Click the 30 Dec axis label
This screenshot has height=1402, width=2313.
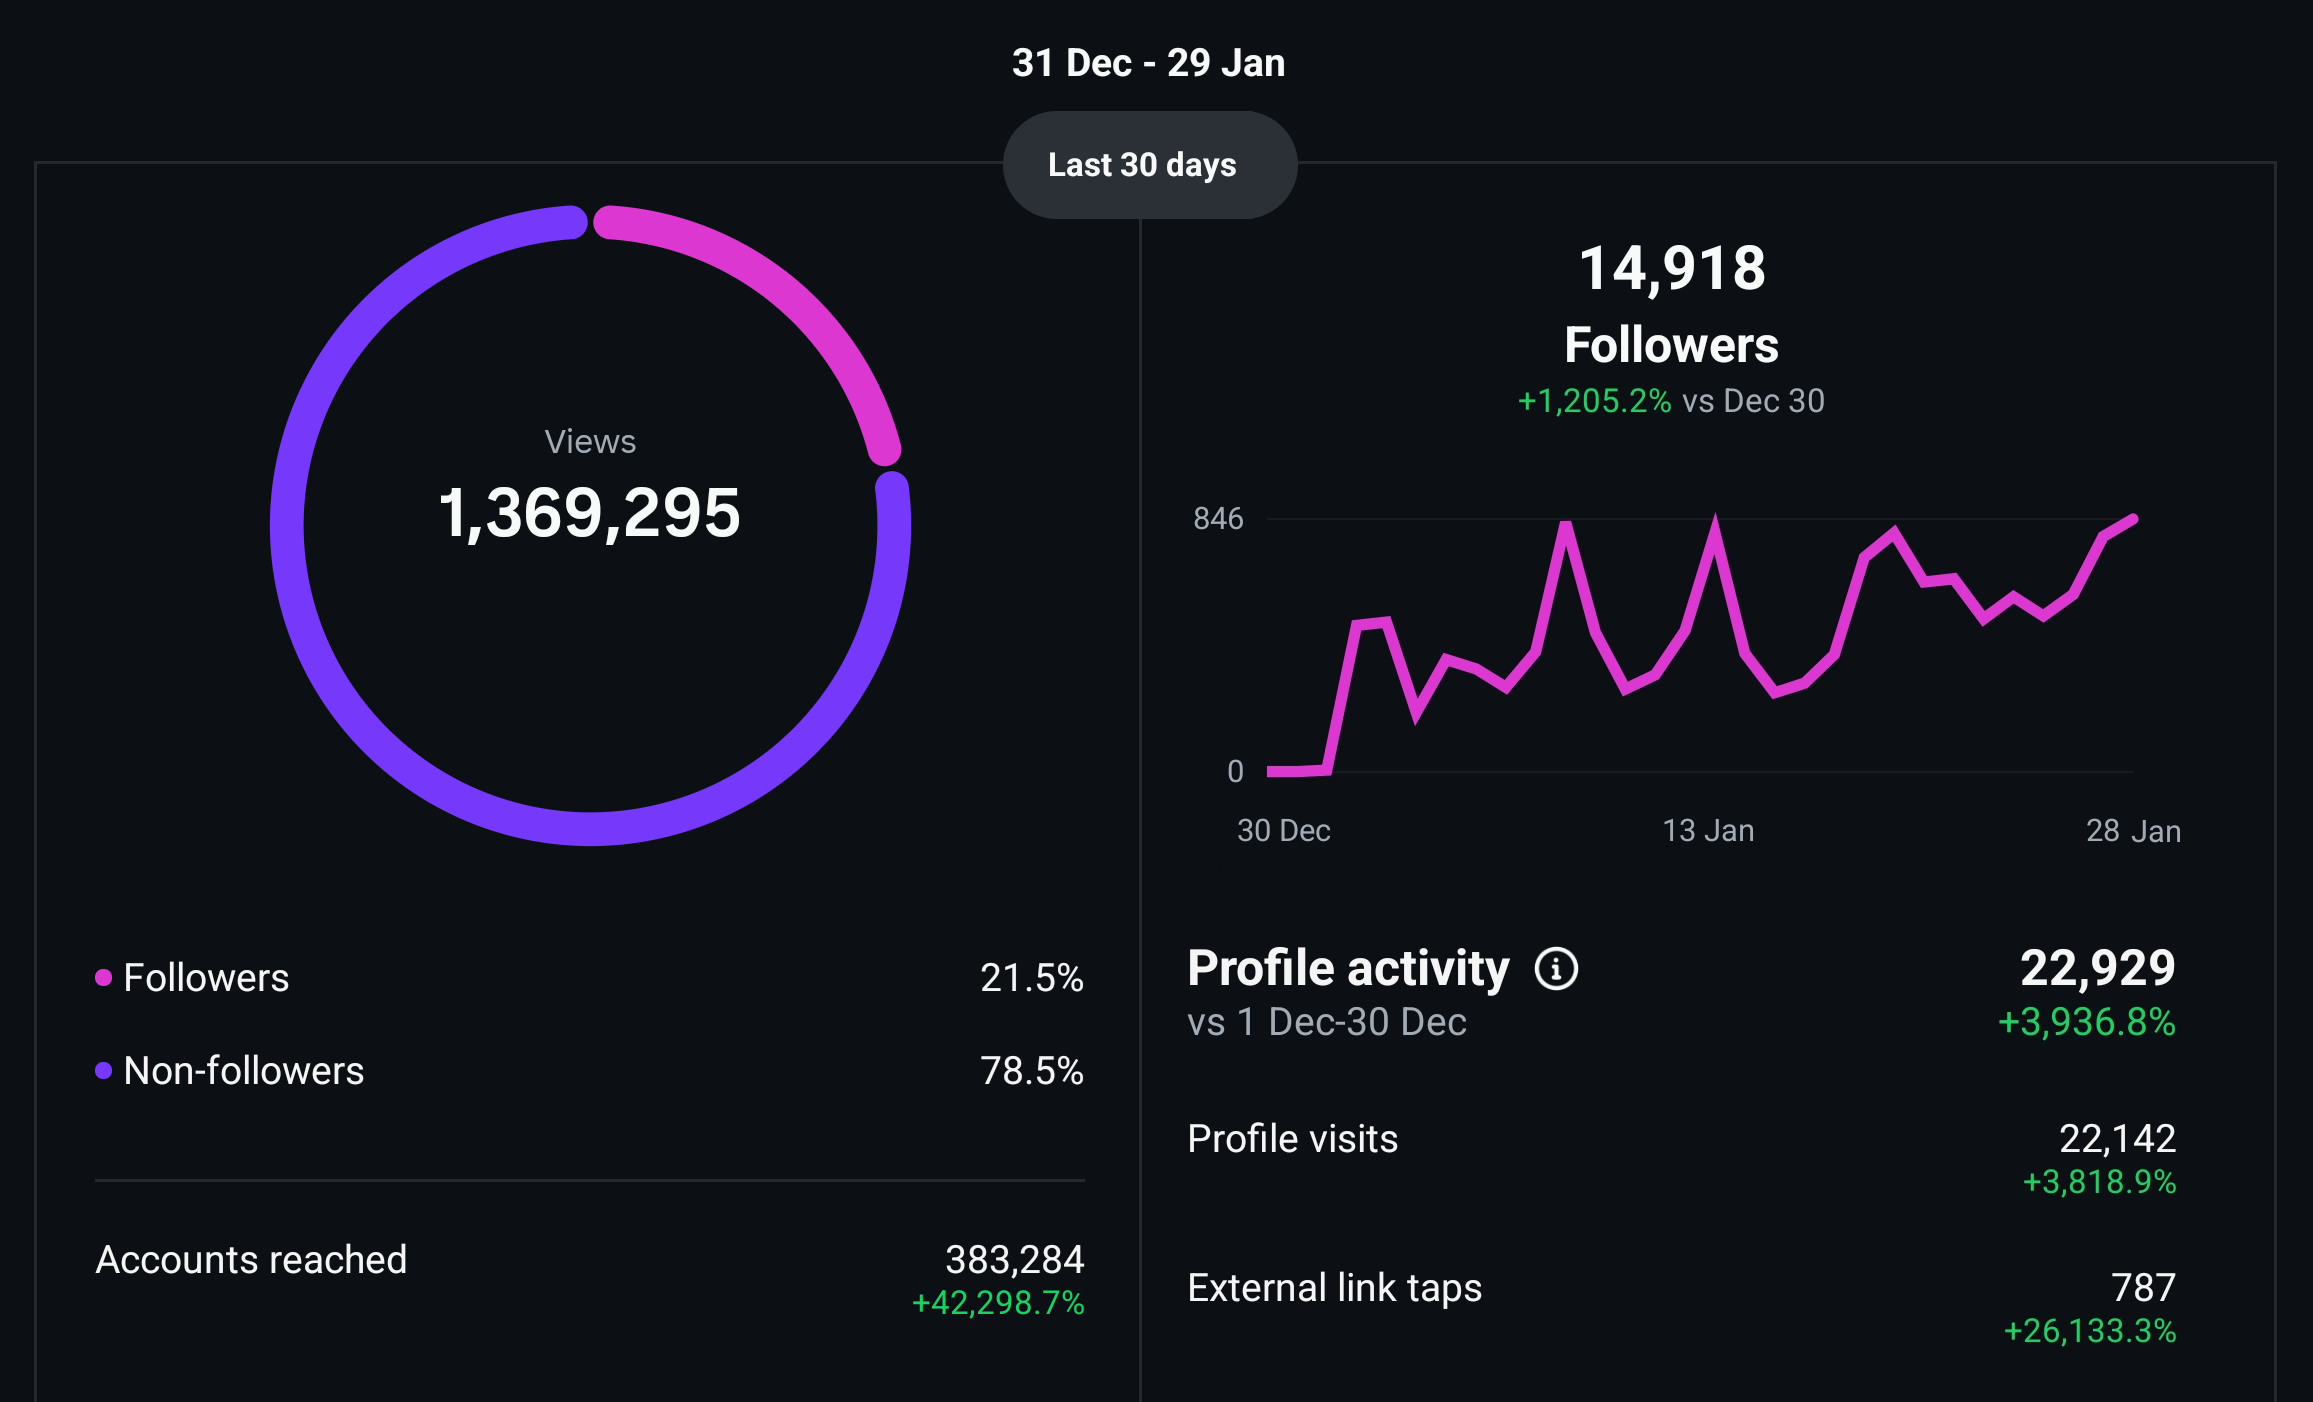(1283, 831)
